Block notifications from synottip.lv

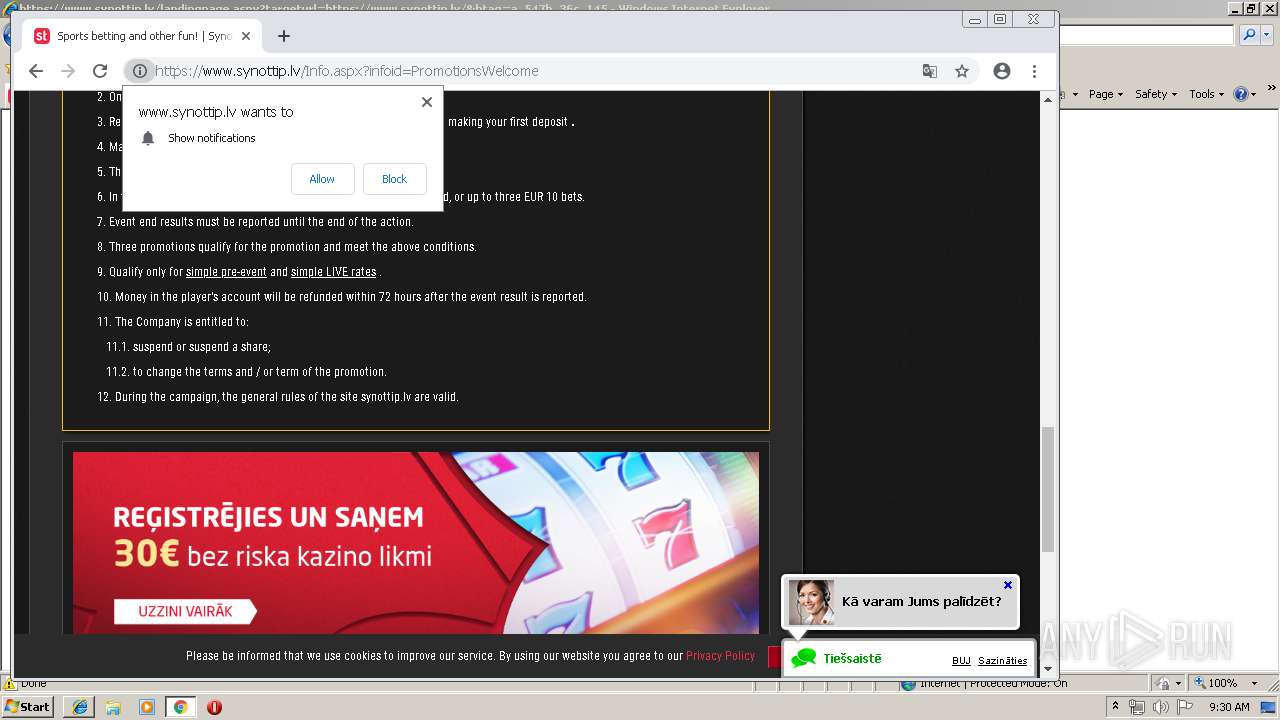tap(394, 179)
